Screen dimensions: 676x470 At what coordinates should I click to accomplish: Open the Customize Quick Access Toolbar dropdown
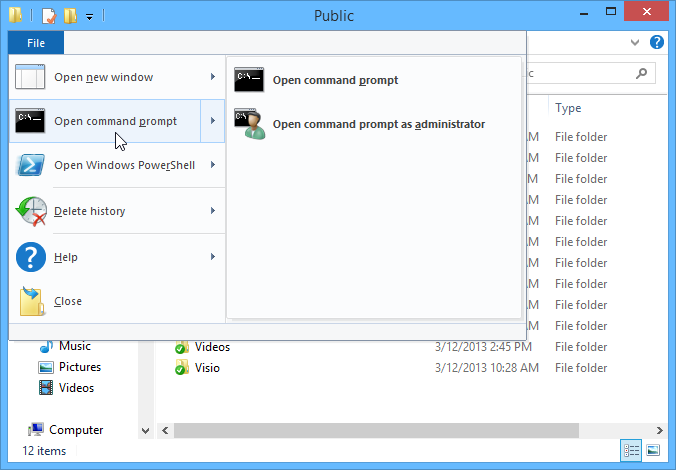pos(90,16)
